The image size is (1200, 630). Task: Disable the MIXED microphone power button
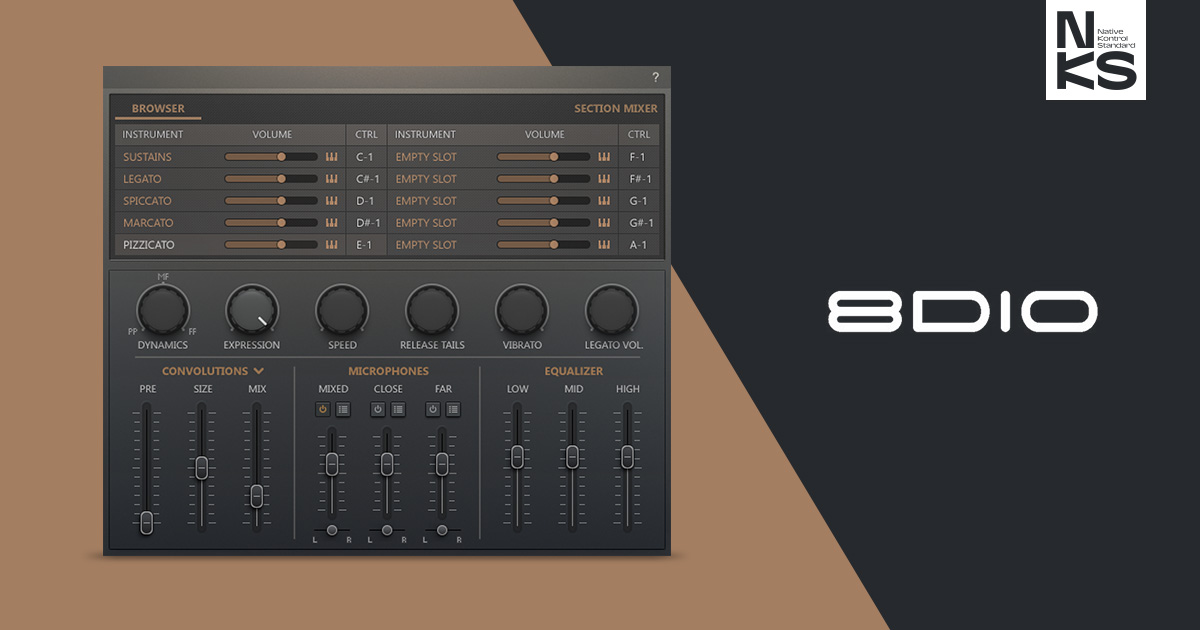pyautogui.click(x=321, y=409)
